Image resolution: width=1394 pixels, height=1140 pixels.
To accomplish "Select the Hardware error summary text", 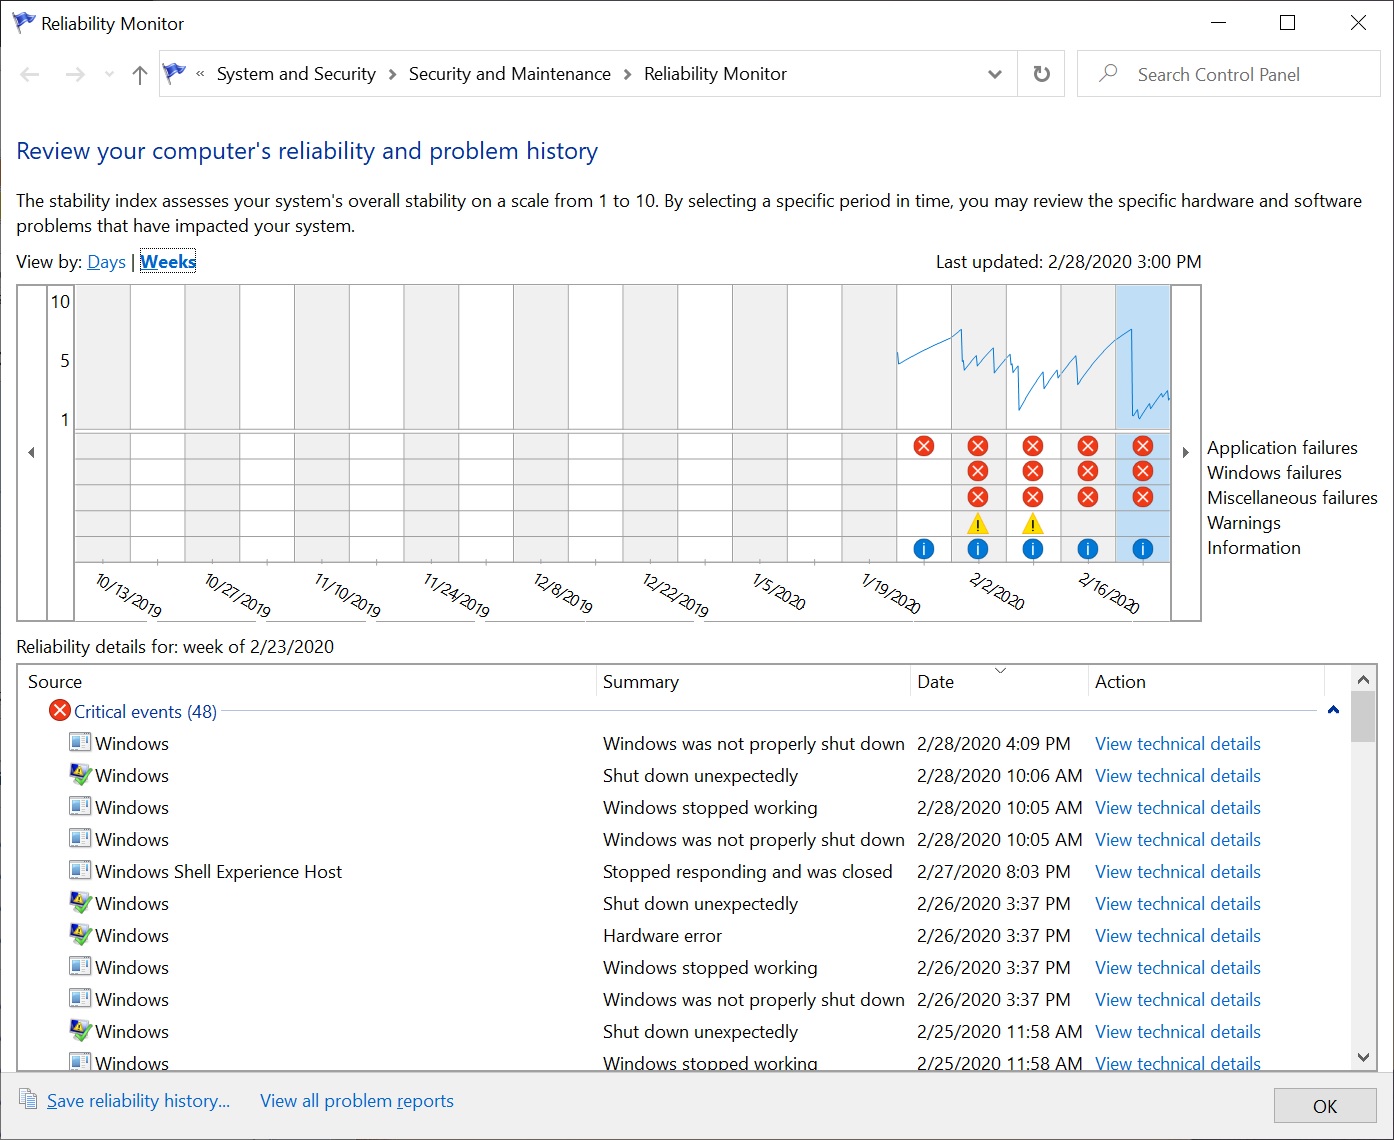I will 662,936.
